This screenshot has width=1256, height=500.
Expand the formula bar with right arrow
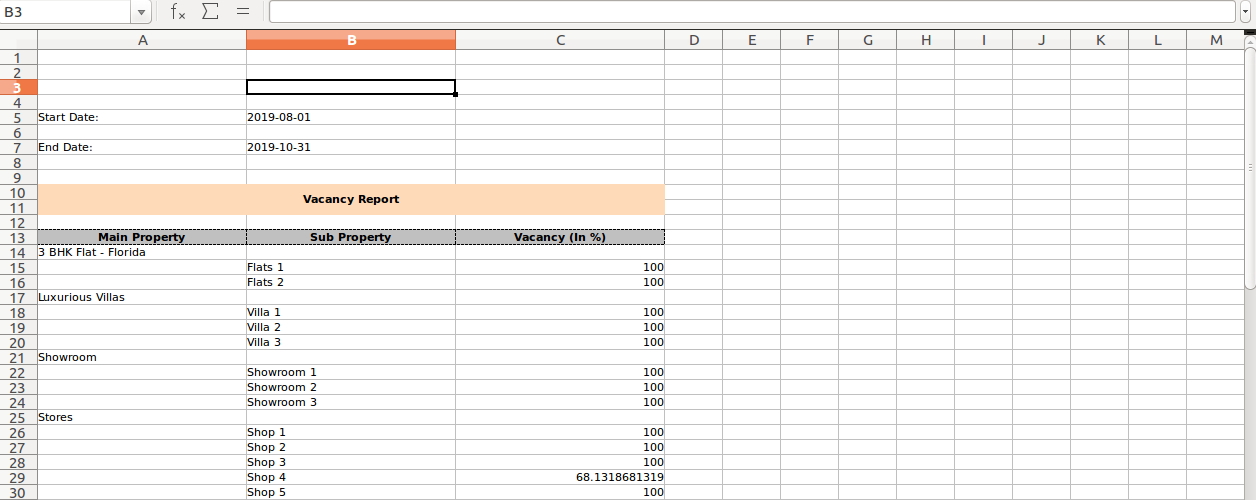pos(1245,12)
